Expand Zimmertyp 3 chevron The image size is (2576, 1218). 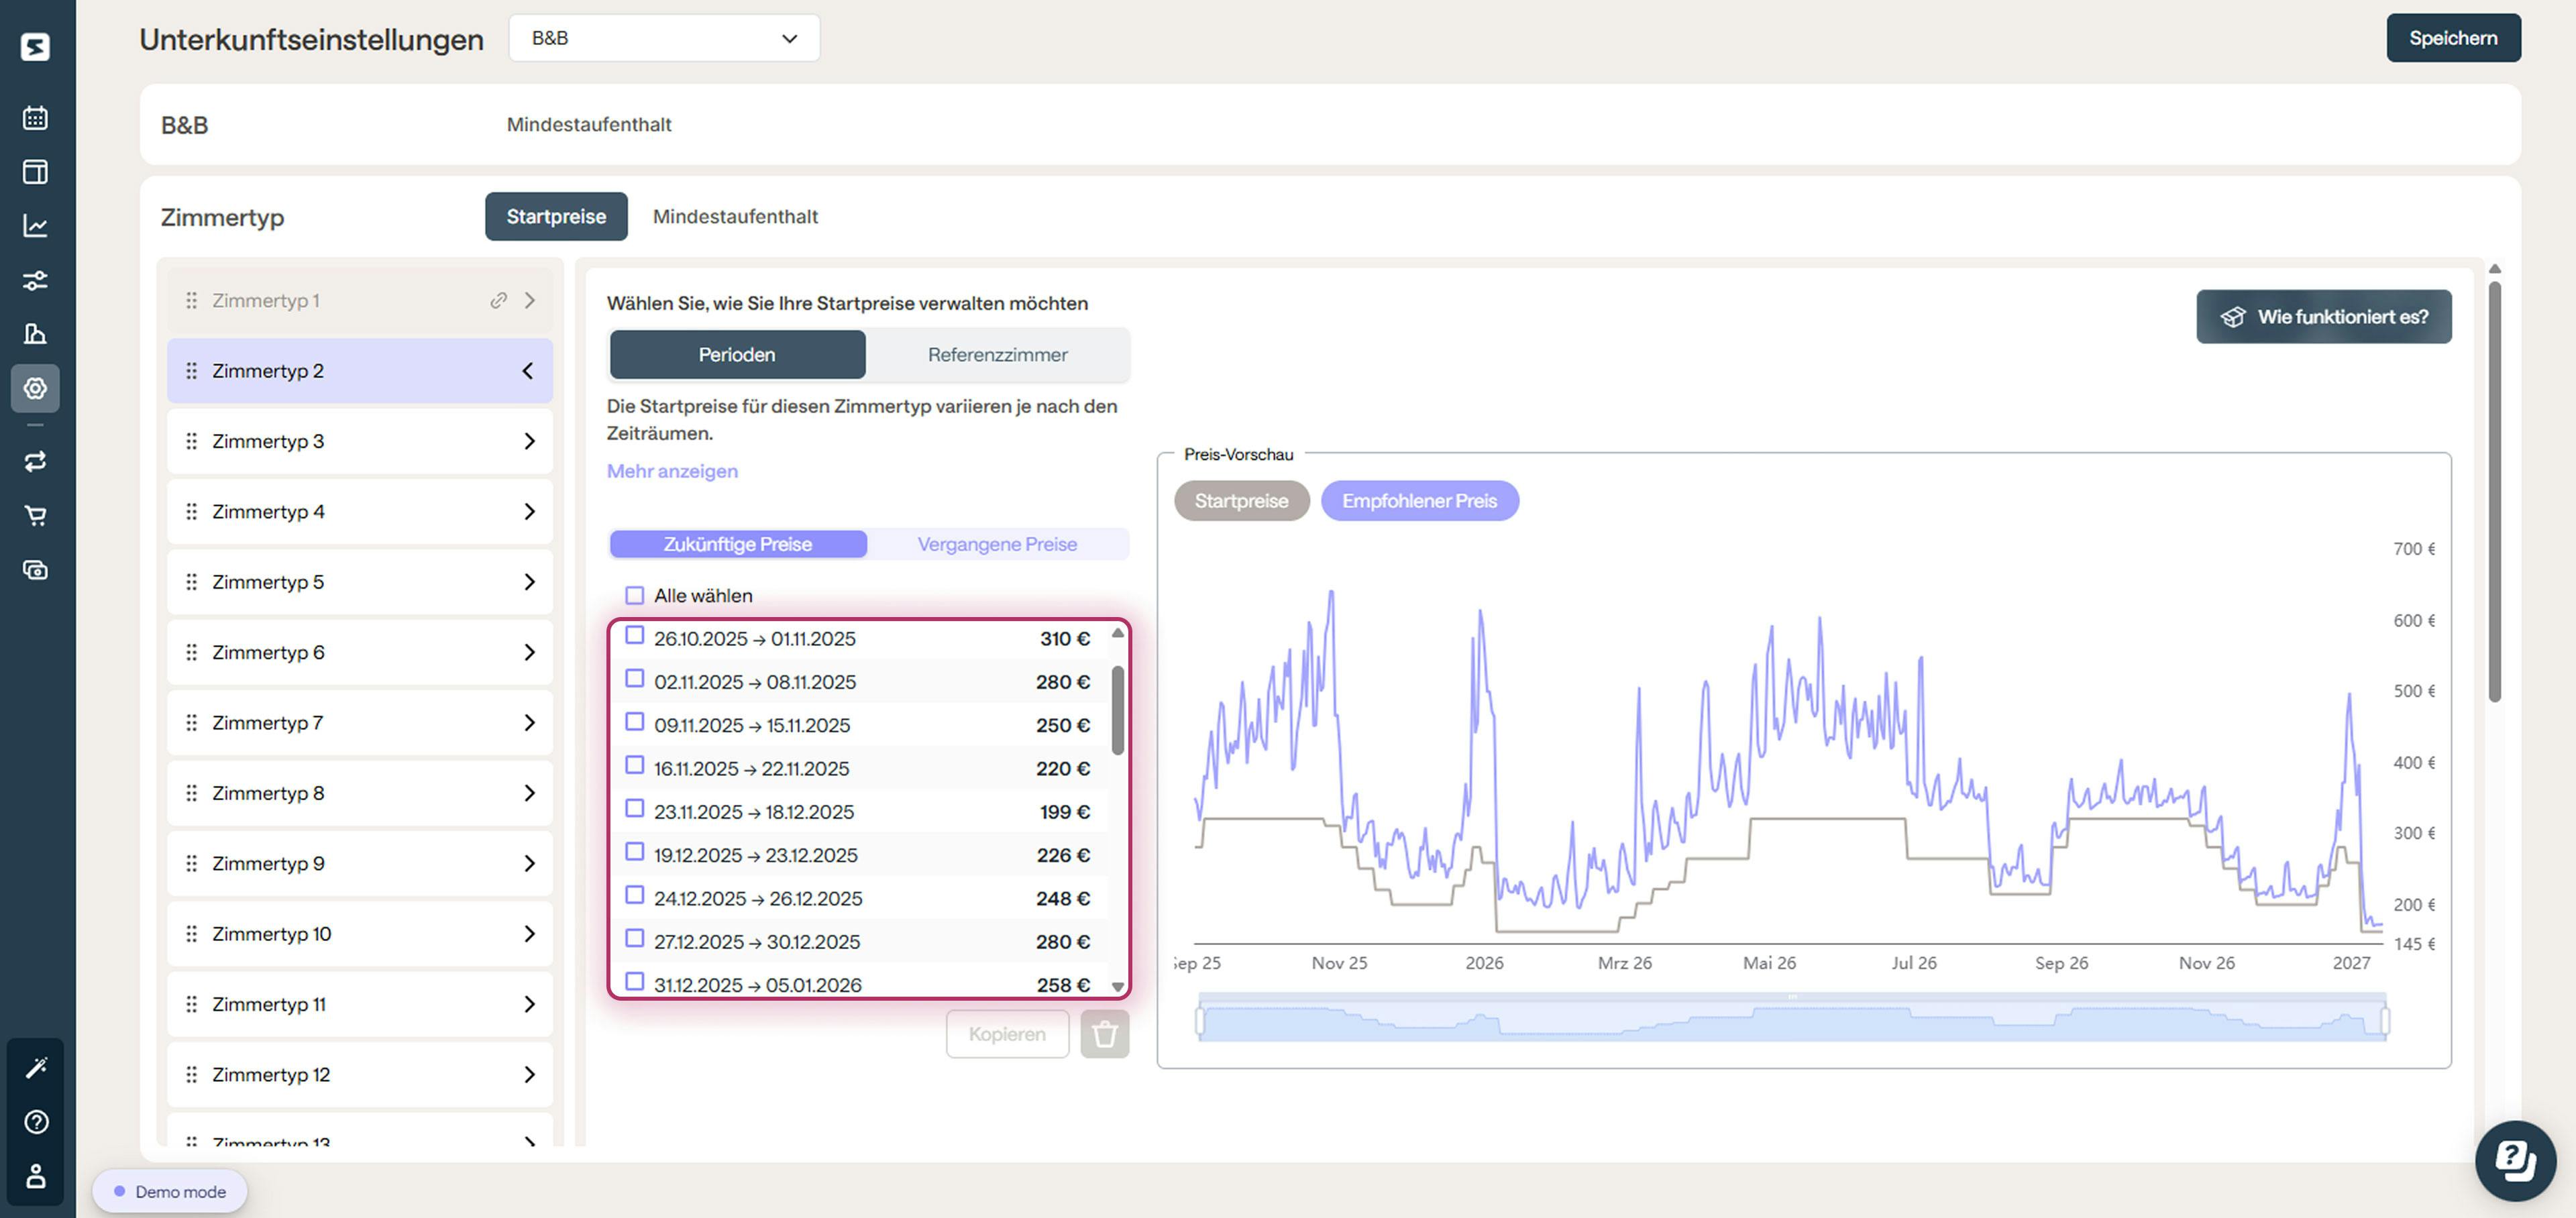529,441
